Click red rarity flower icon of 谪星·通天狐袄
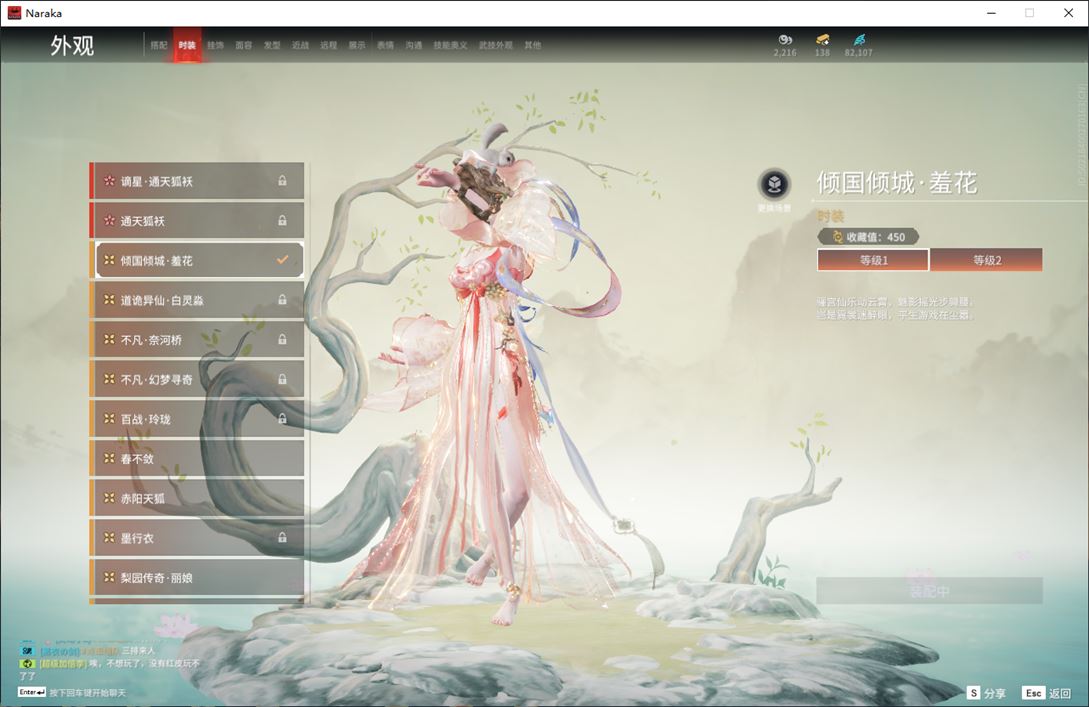Screen dimensions: 1089x707 pos(109,181)
